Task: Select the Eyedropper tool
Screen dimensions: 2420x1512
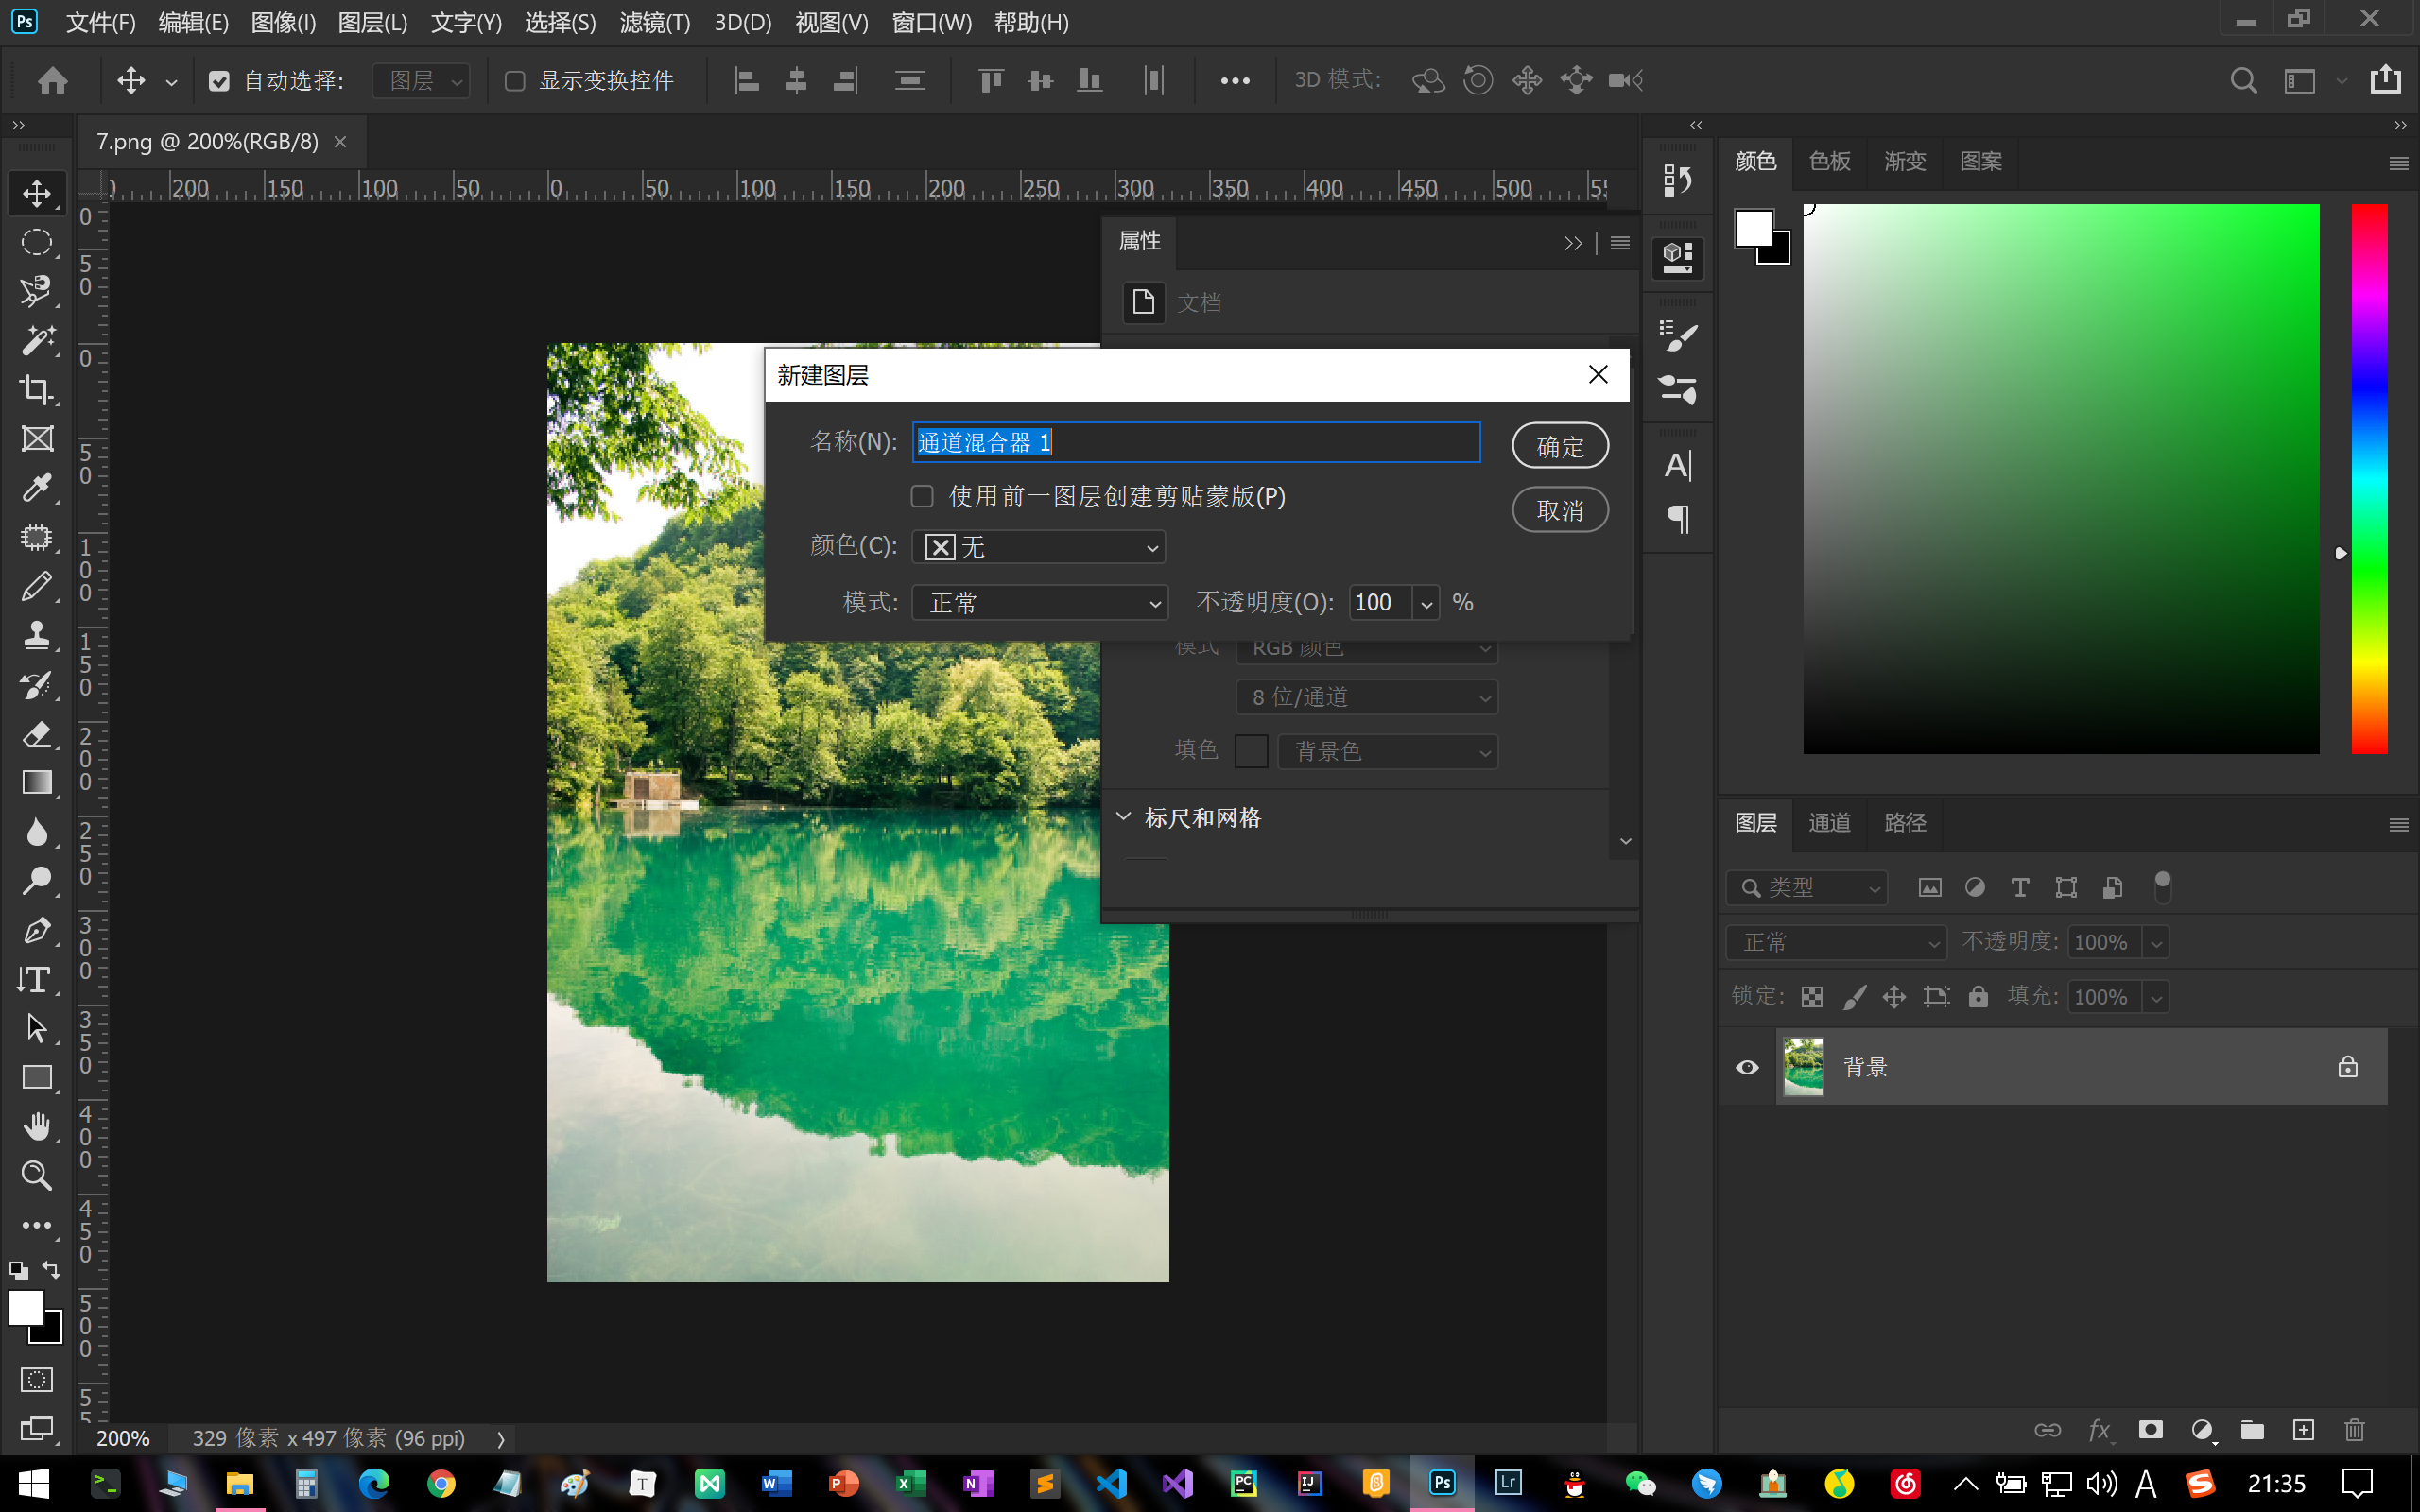Action: [37, 487]
